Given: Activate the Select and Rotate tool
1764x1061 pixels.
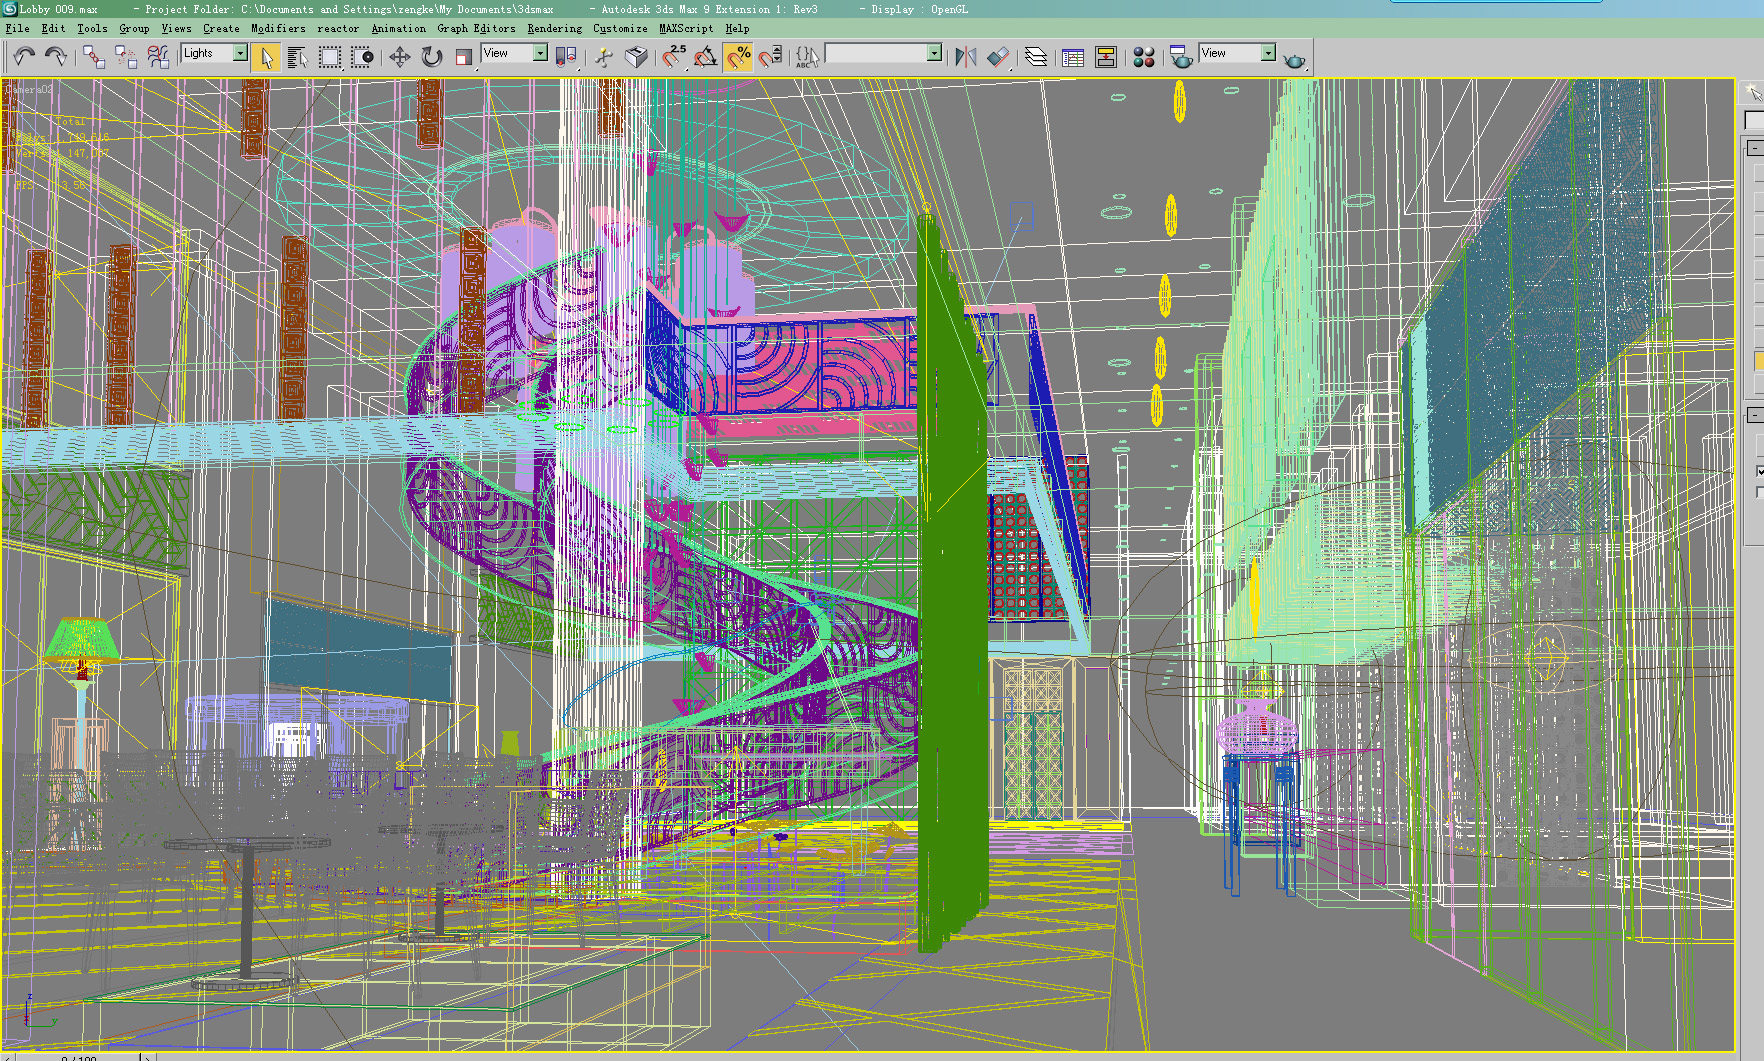Looking at the screenshot, I should [431, 57].
